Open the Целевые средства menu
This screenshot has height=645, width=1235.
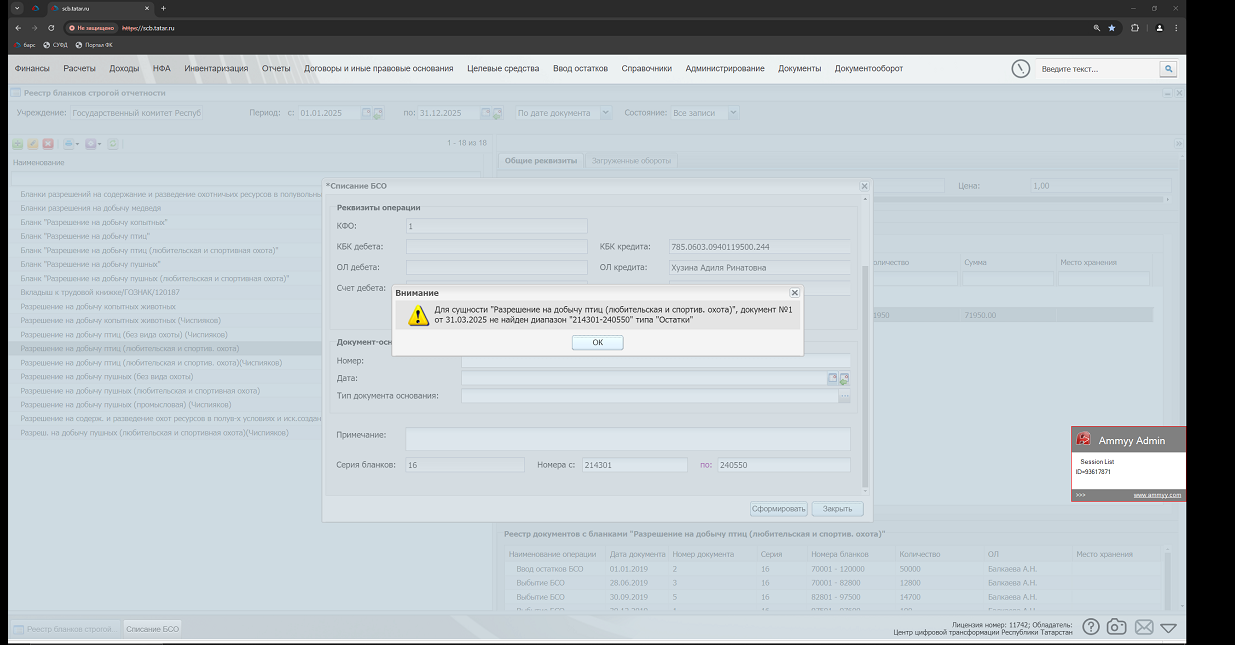(503, 68)
